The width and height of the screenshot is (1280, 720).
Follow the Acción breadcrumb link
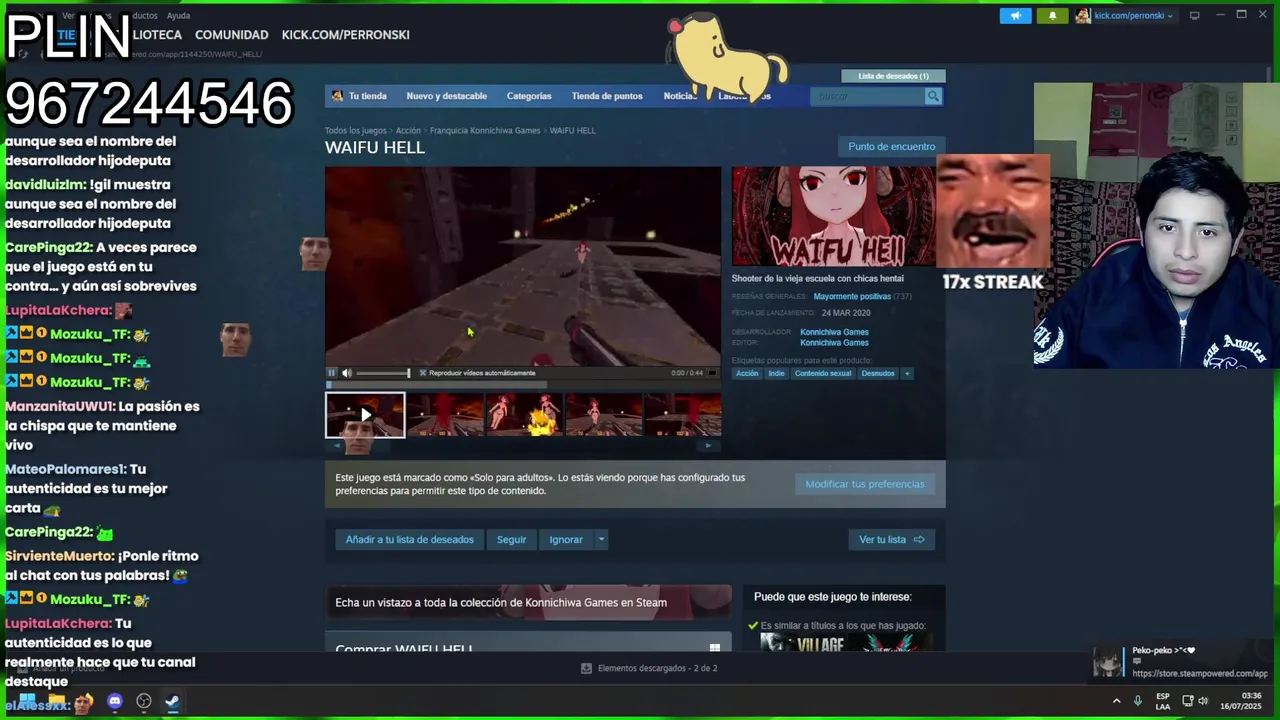coord(408,131)
